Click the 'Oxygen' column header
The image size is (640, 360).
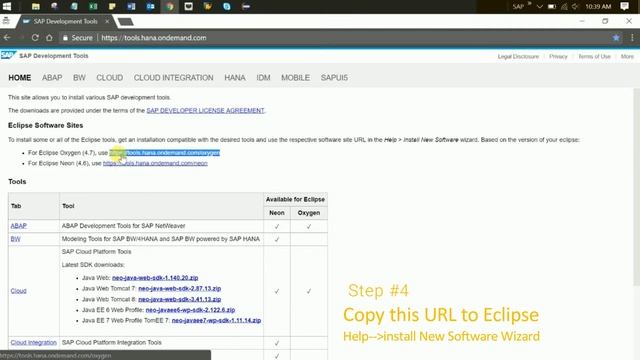point(309,213)
